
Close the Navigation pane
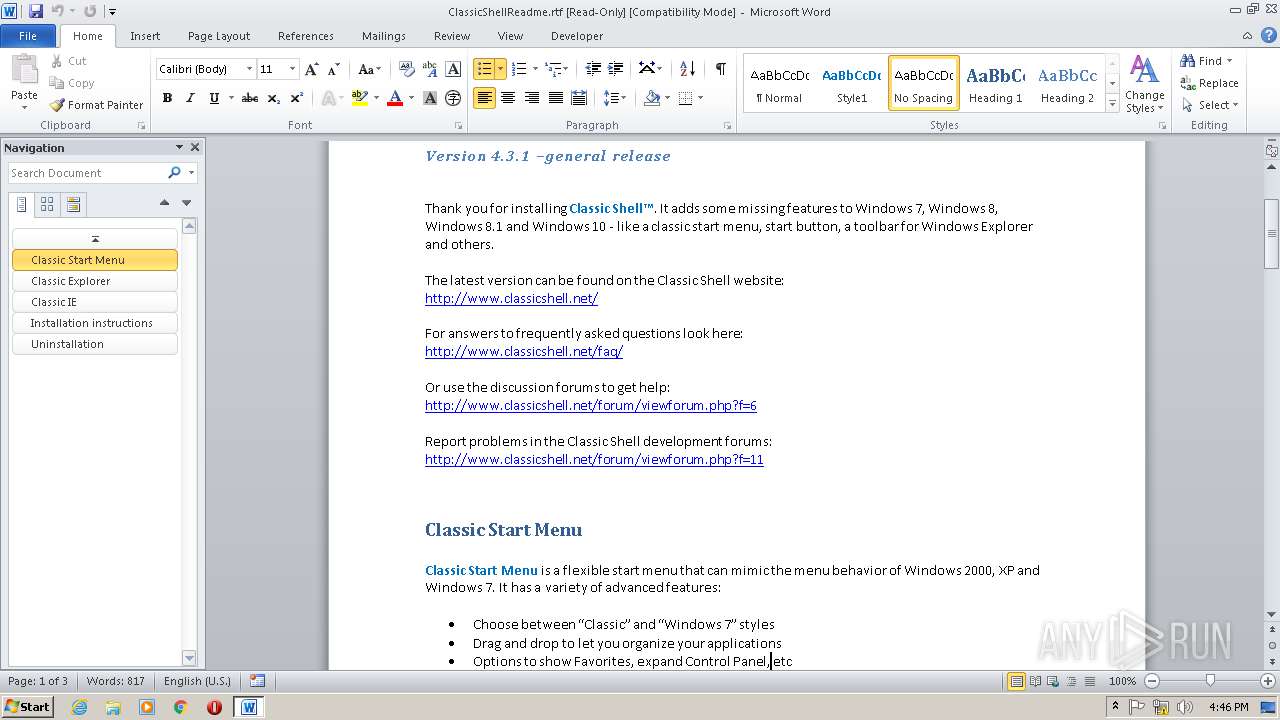coord(195,147)
